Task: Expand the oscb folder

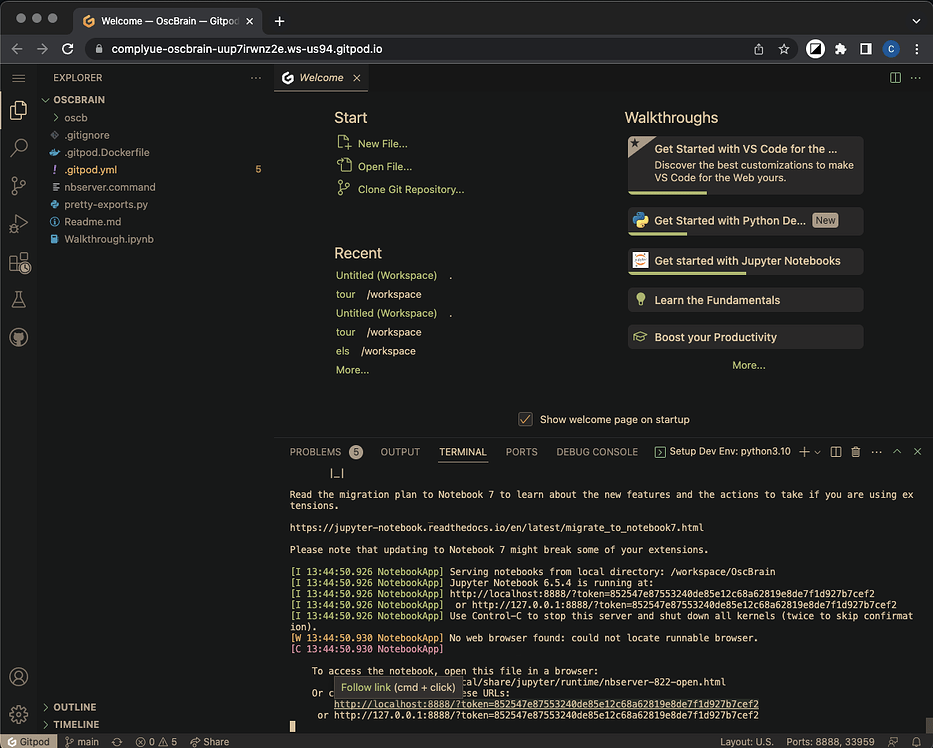Action: [x=76, y=118]
